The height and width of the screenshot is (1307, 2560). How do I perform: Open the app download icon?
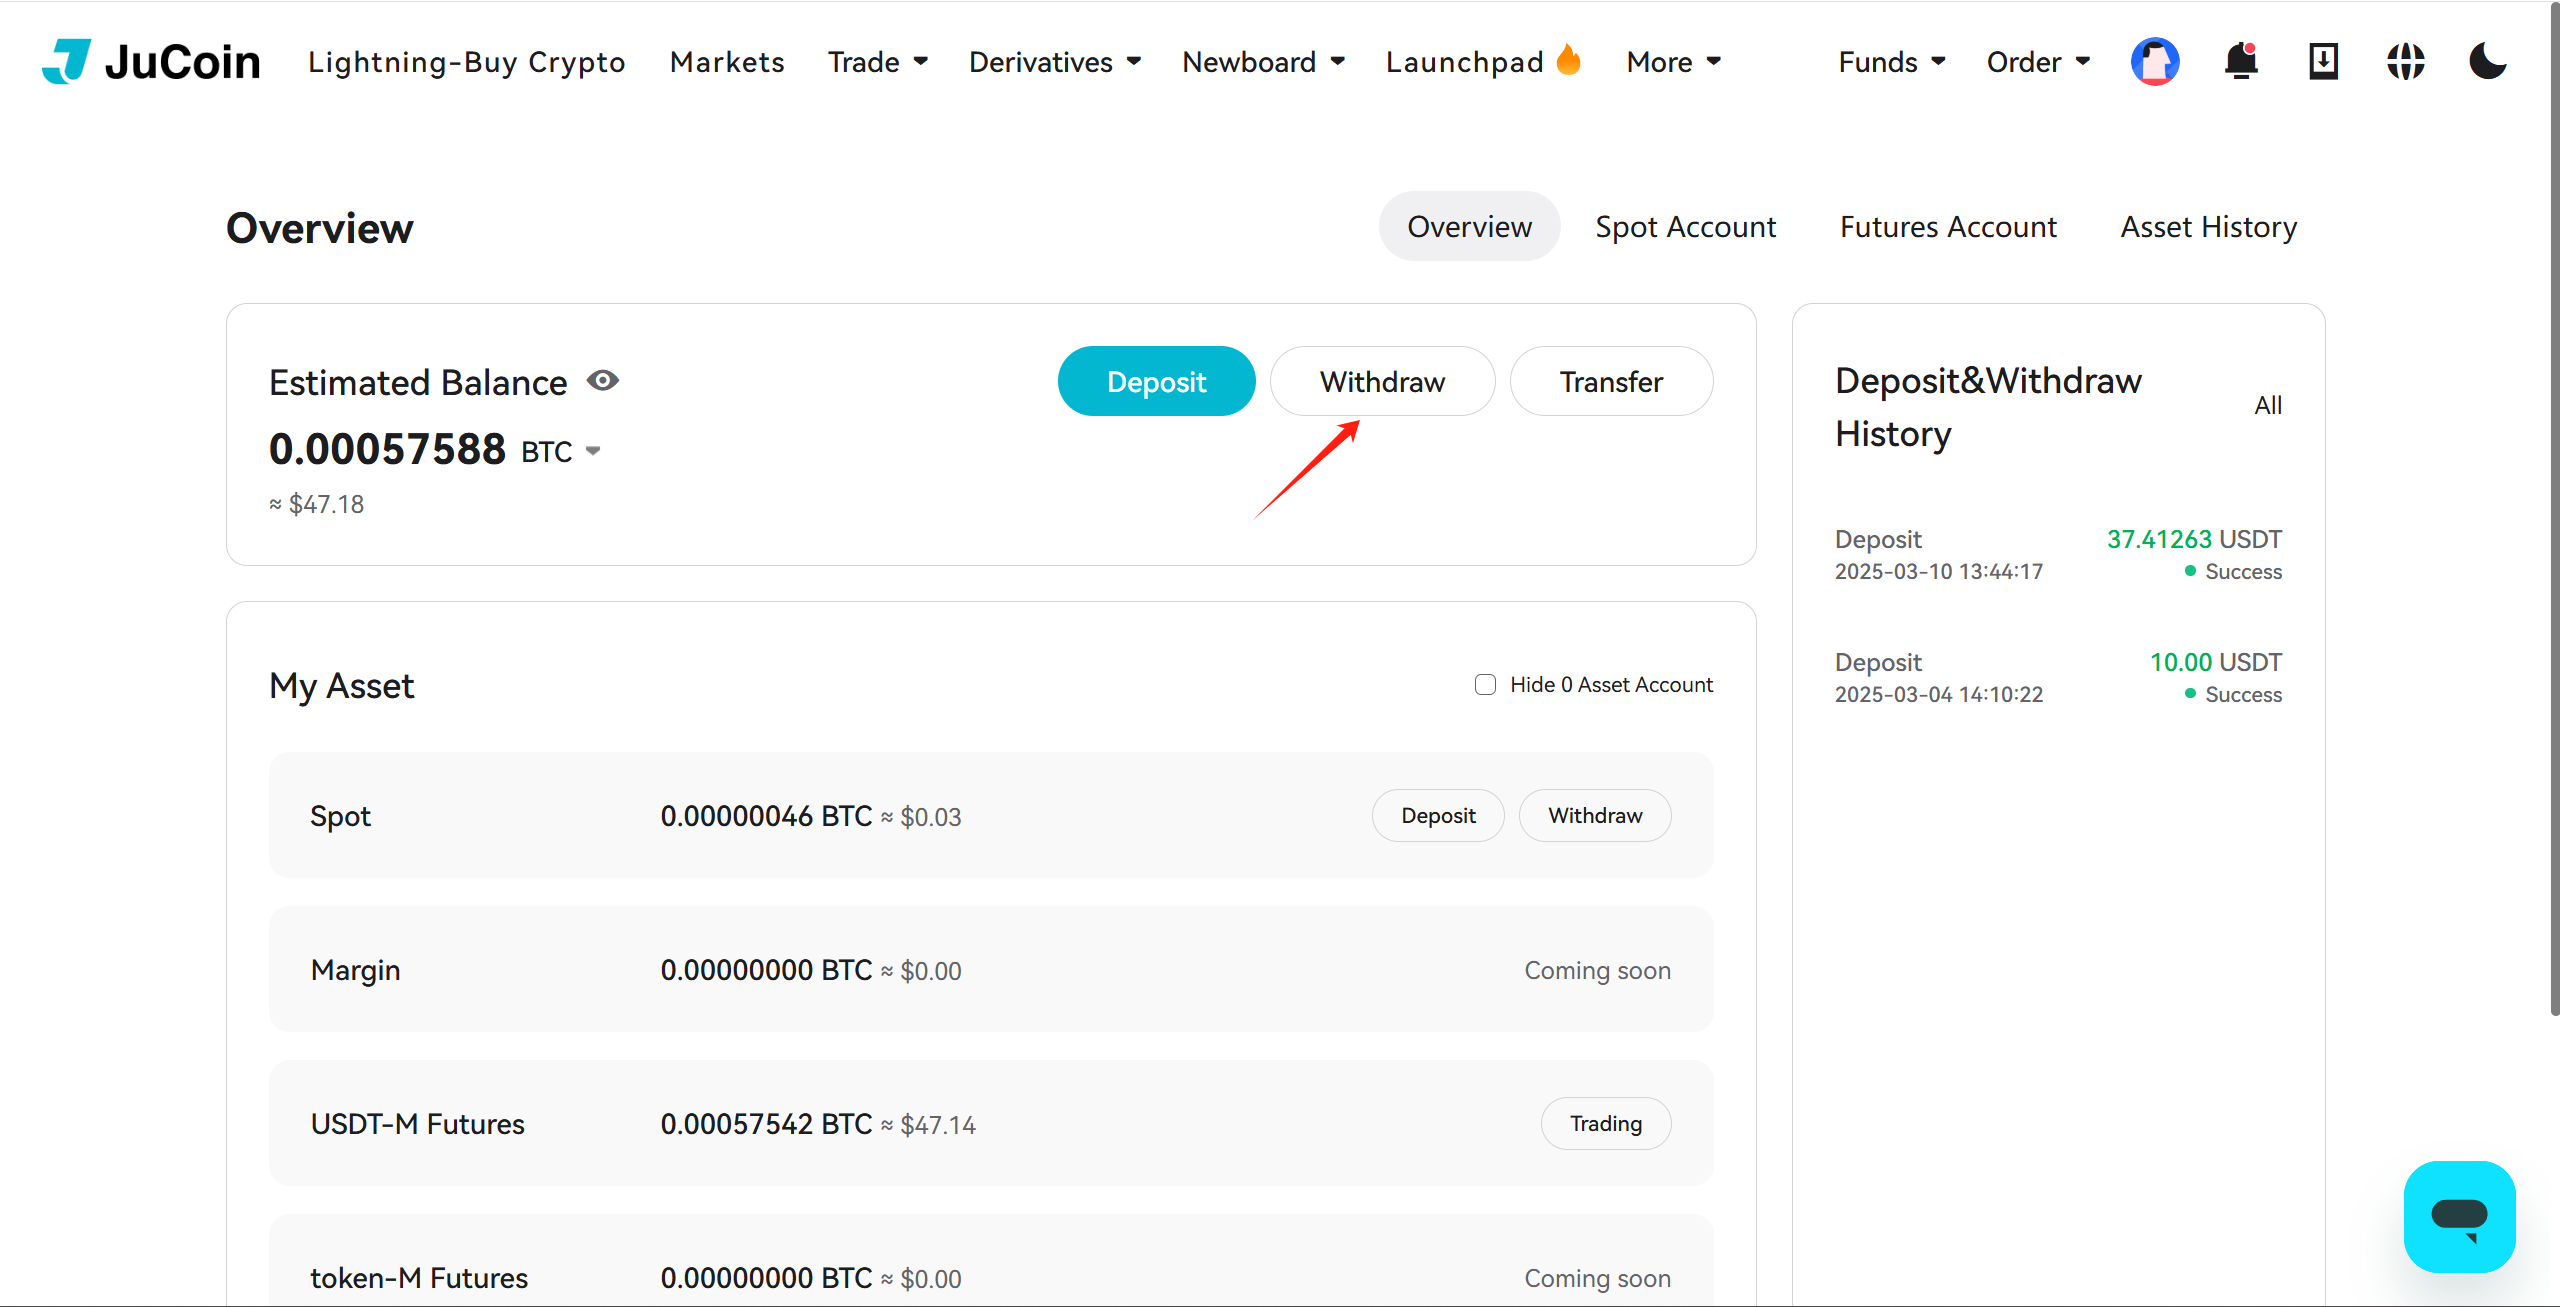(2323, 62)
